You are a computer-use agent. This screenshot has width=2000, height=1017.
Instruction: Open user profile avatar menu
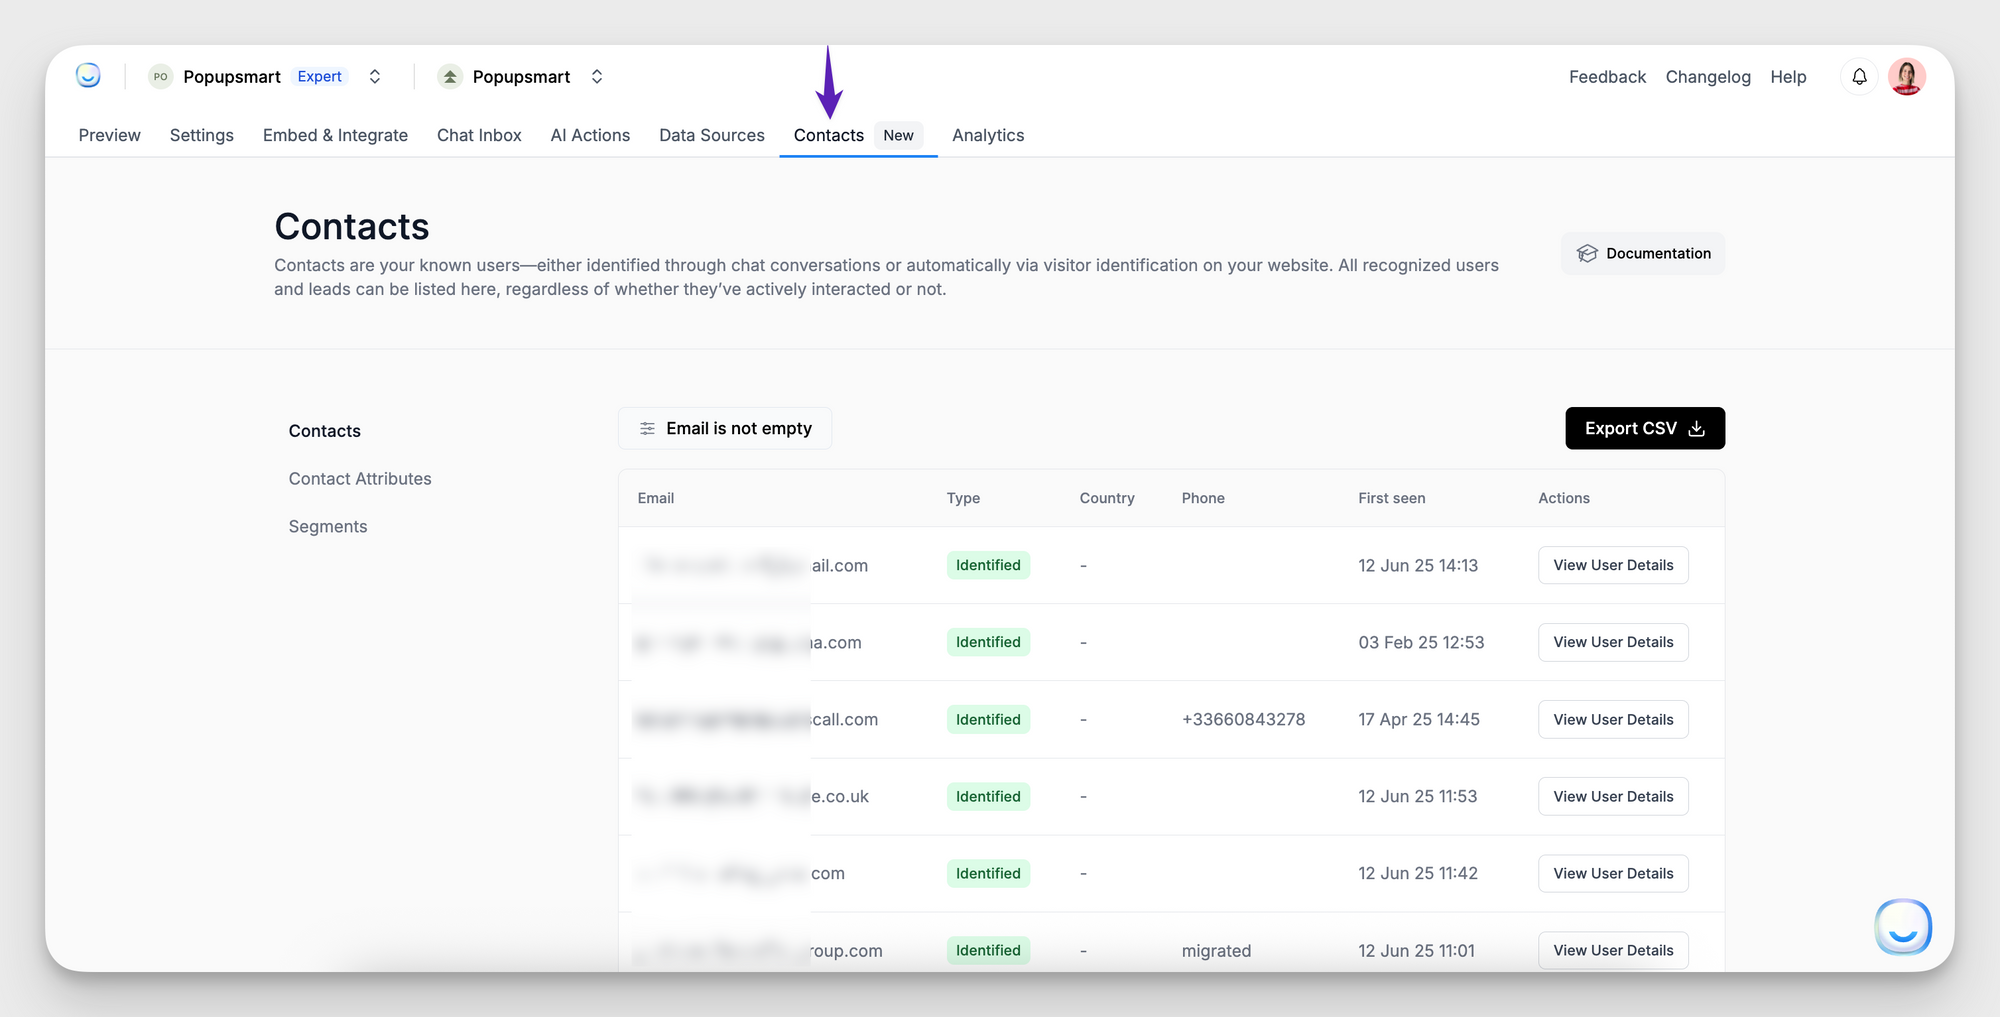click(x=1907, y=77)
